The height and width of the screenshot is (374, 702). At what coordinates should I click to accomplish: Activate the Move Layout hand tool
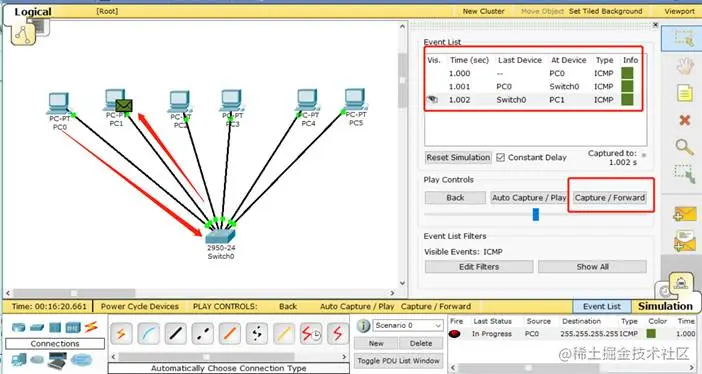coord(685,67)
